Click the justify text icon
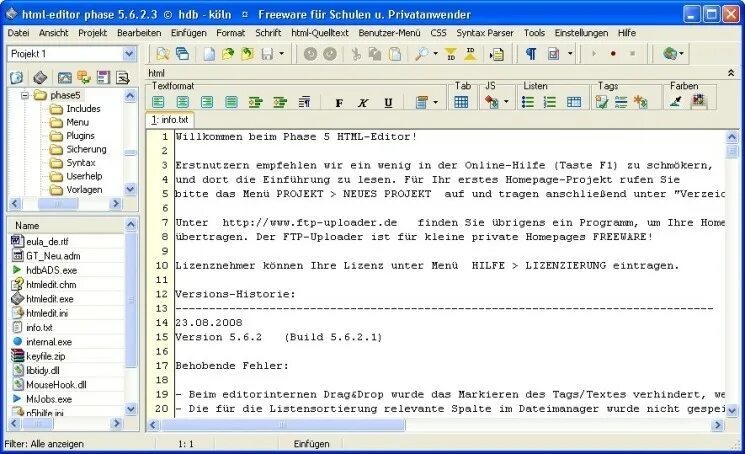 pyautogui.click(x=231, y=102)
